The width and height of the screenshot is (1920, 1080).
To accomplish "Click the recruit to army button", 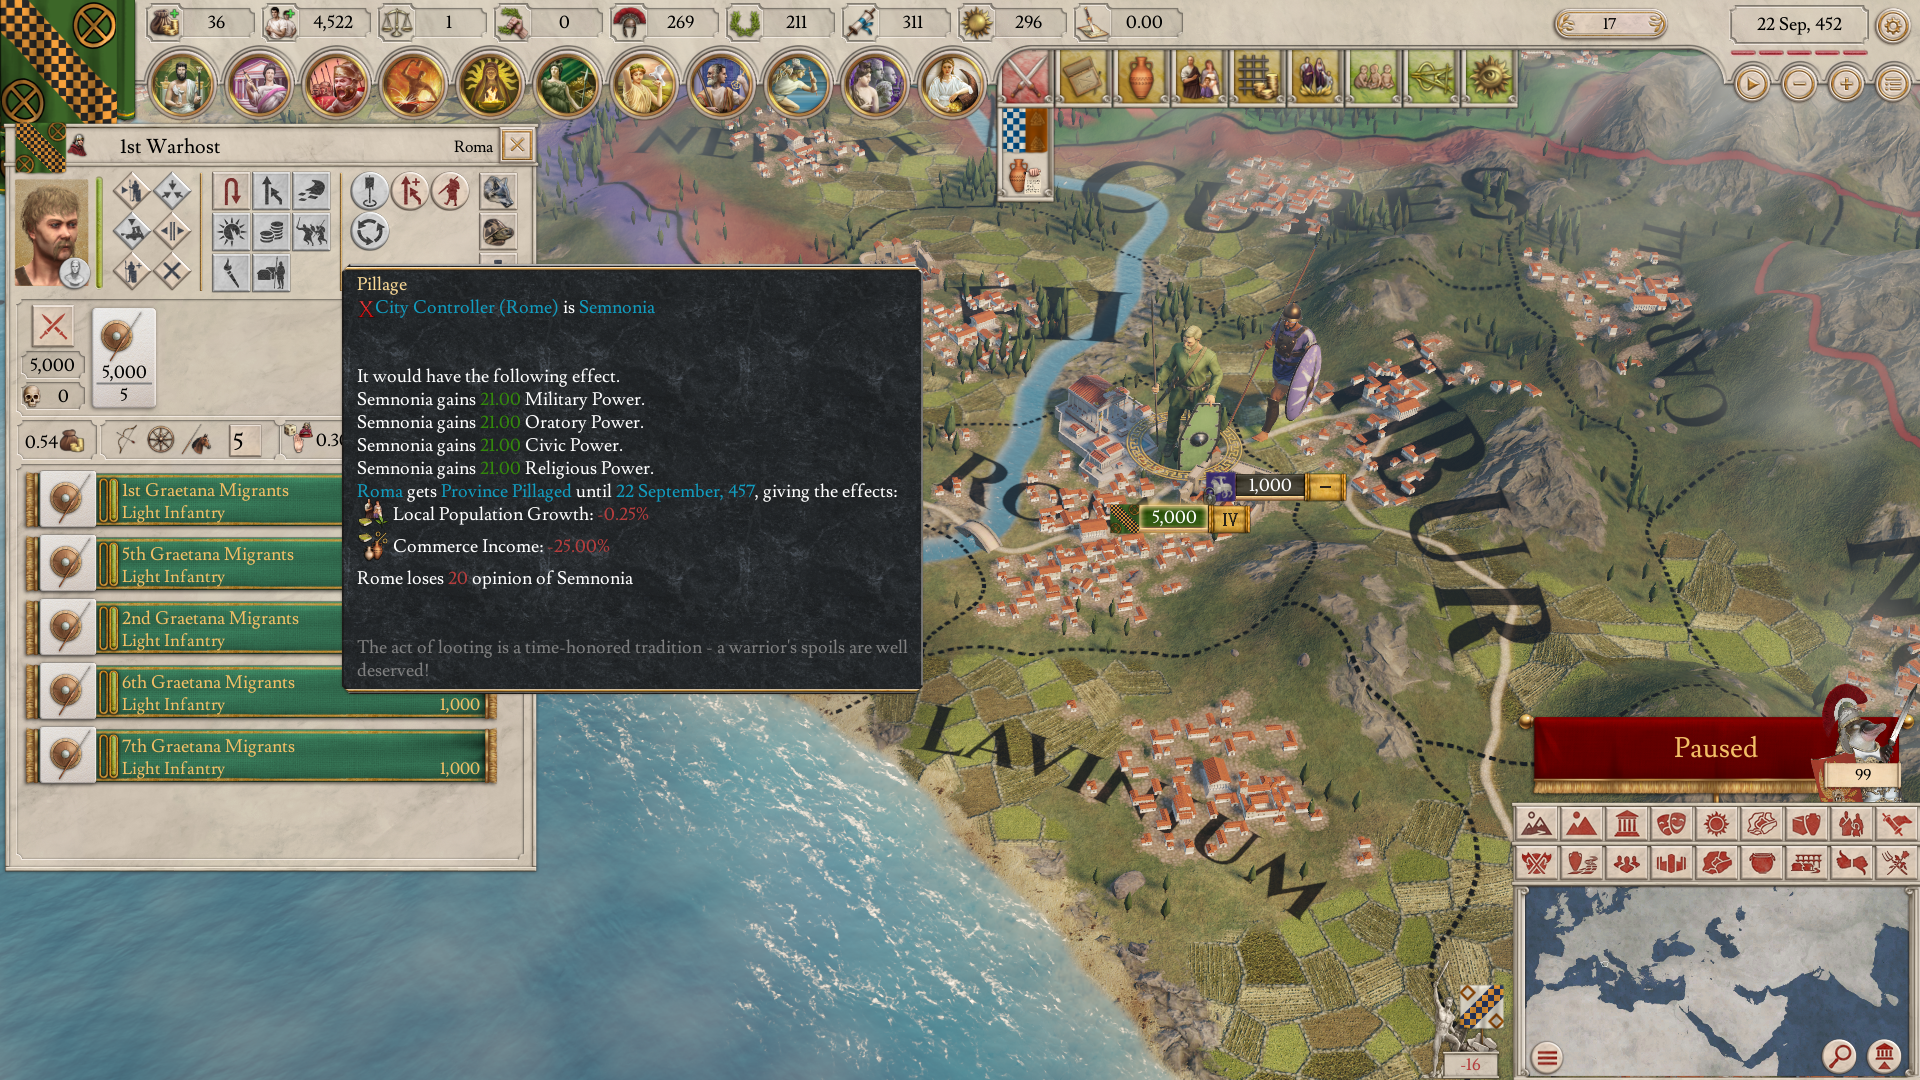I will pos(131,189).
